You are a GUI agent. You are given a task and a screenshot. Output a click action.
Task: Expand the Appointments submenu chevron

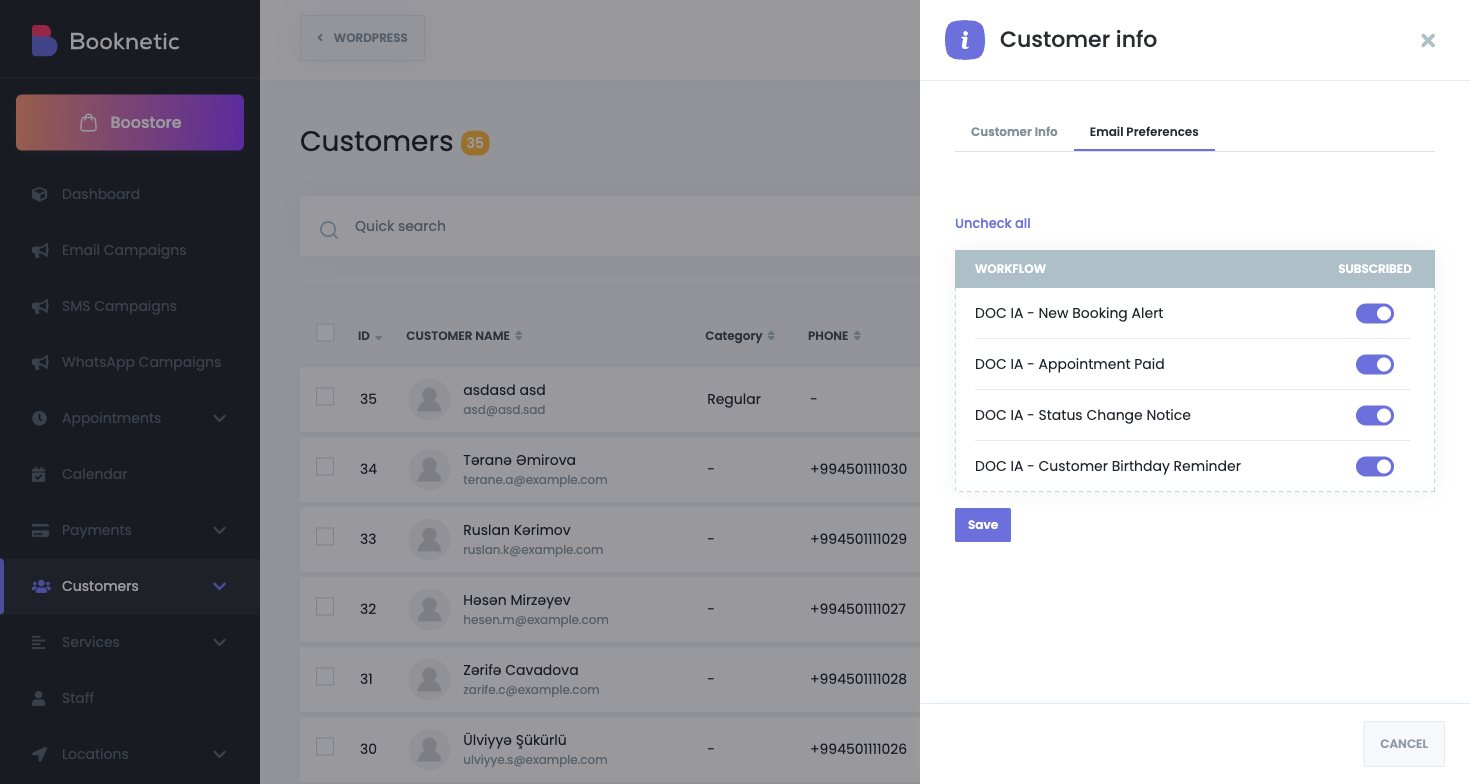coord(220,418)
